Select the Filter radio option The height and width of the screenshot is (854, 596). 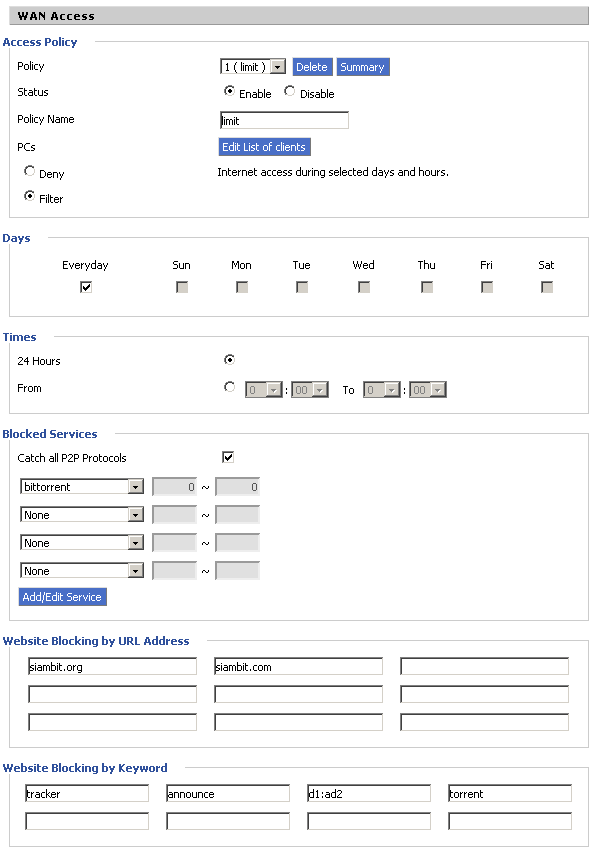[x=29, y=196]
